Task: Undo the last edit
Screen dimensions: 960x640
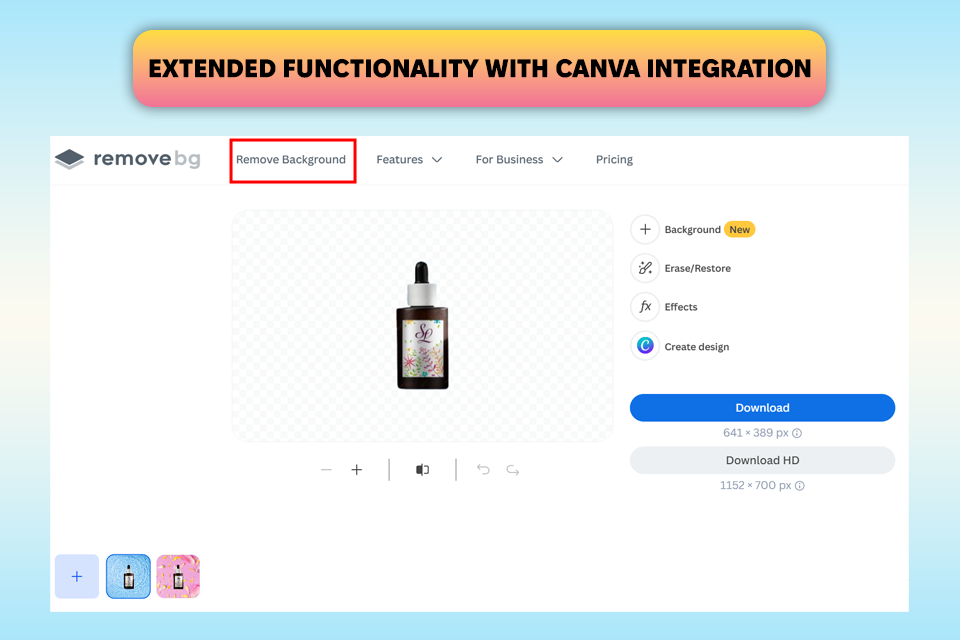Action: 483,470
